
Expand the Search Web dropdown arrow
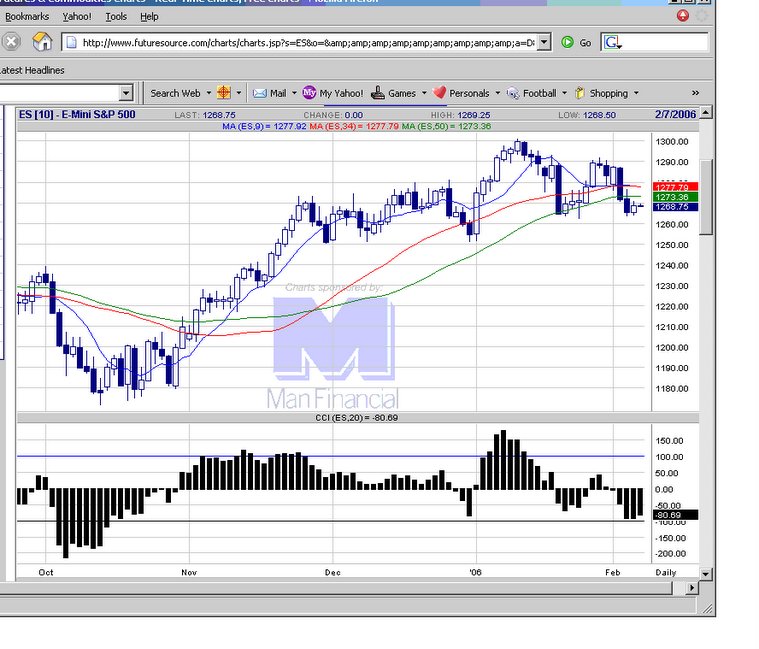pyautogui.click(x=209, y=93)
